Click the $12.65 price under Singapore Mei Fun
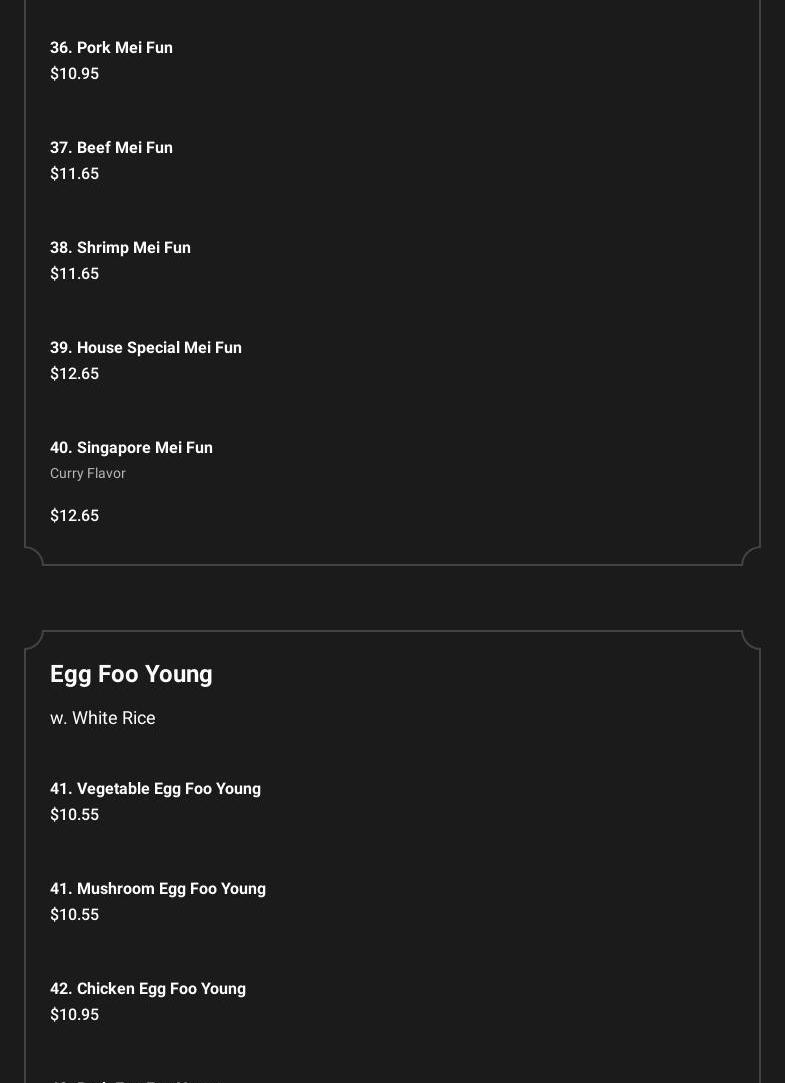The height and width of the screenshot is (1083, 785). pyautogui.click(x=74, y=516)
